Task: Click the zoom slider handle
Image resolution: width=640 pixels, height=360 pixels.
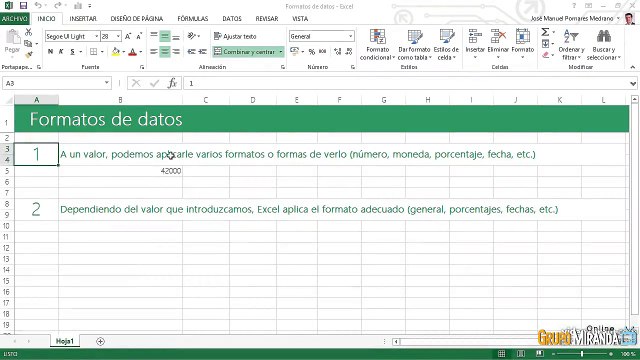Action: pos(582,353)
